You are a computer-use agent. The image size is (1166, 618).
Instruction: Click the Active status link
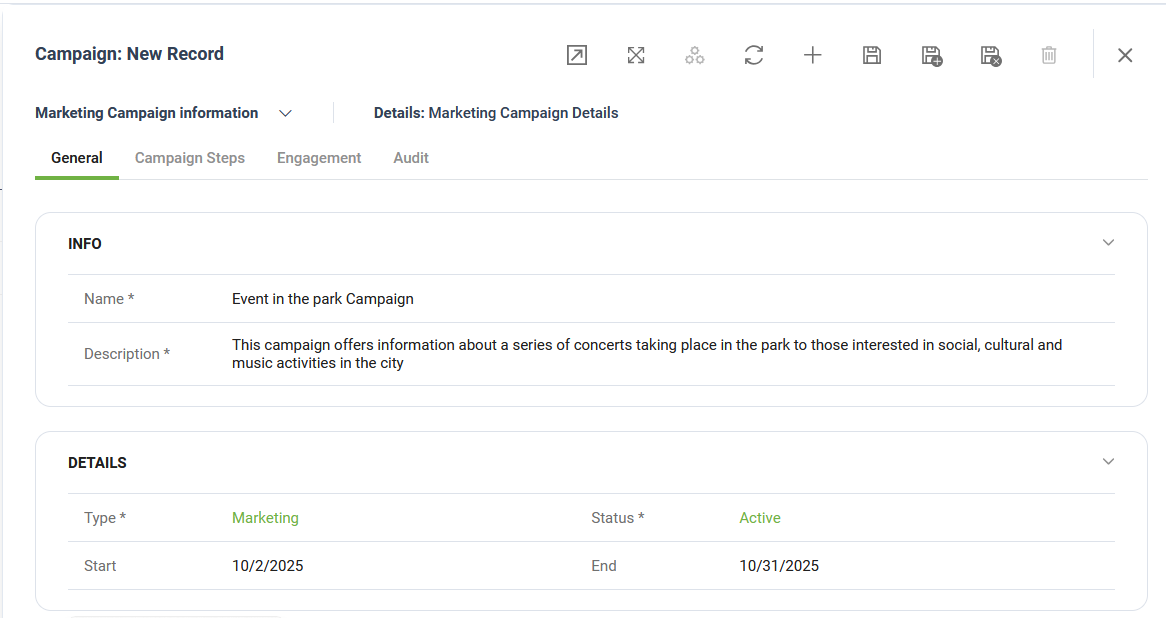click(760, 518)
